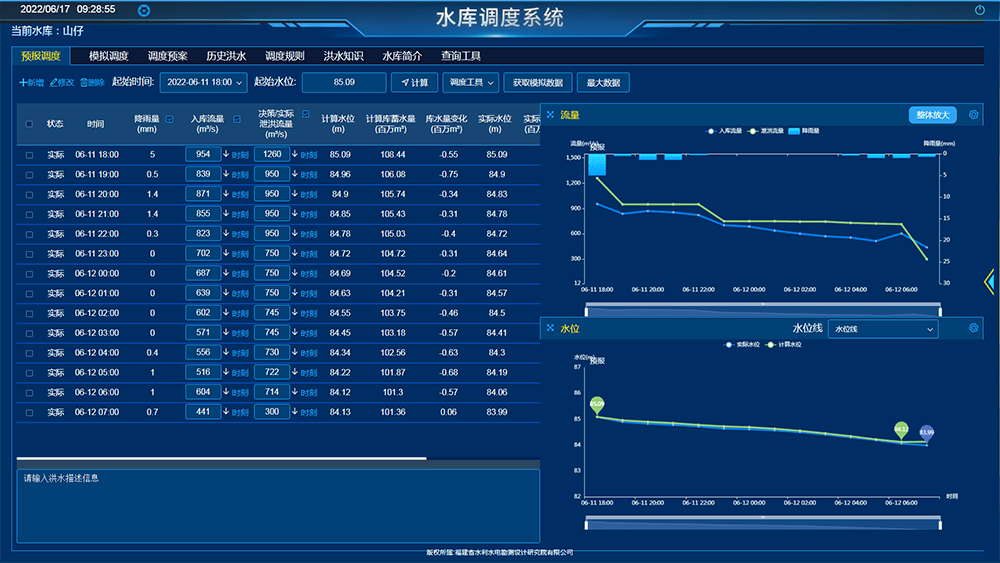Check the row checkbox for 06-11 18:00

click(x=29, y=155)
